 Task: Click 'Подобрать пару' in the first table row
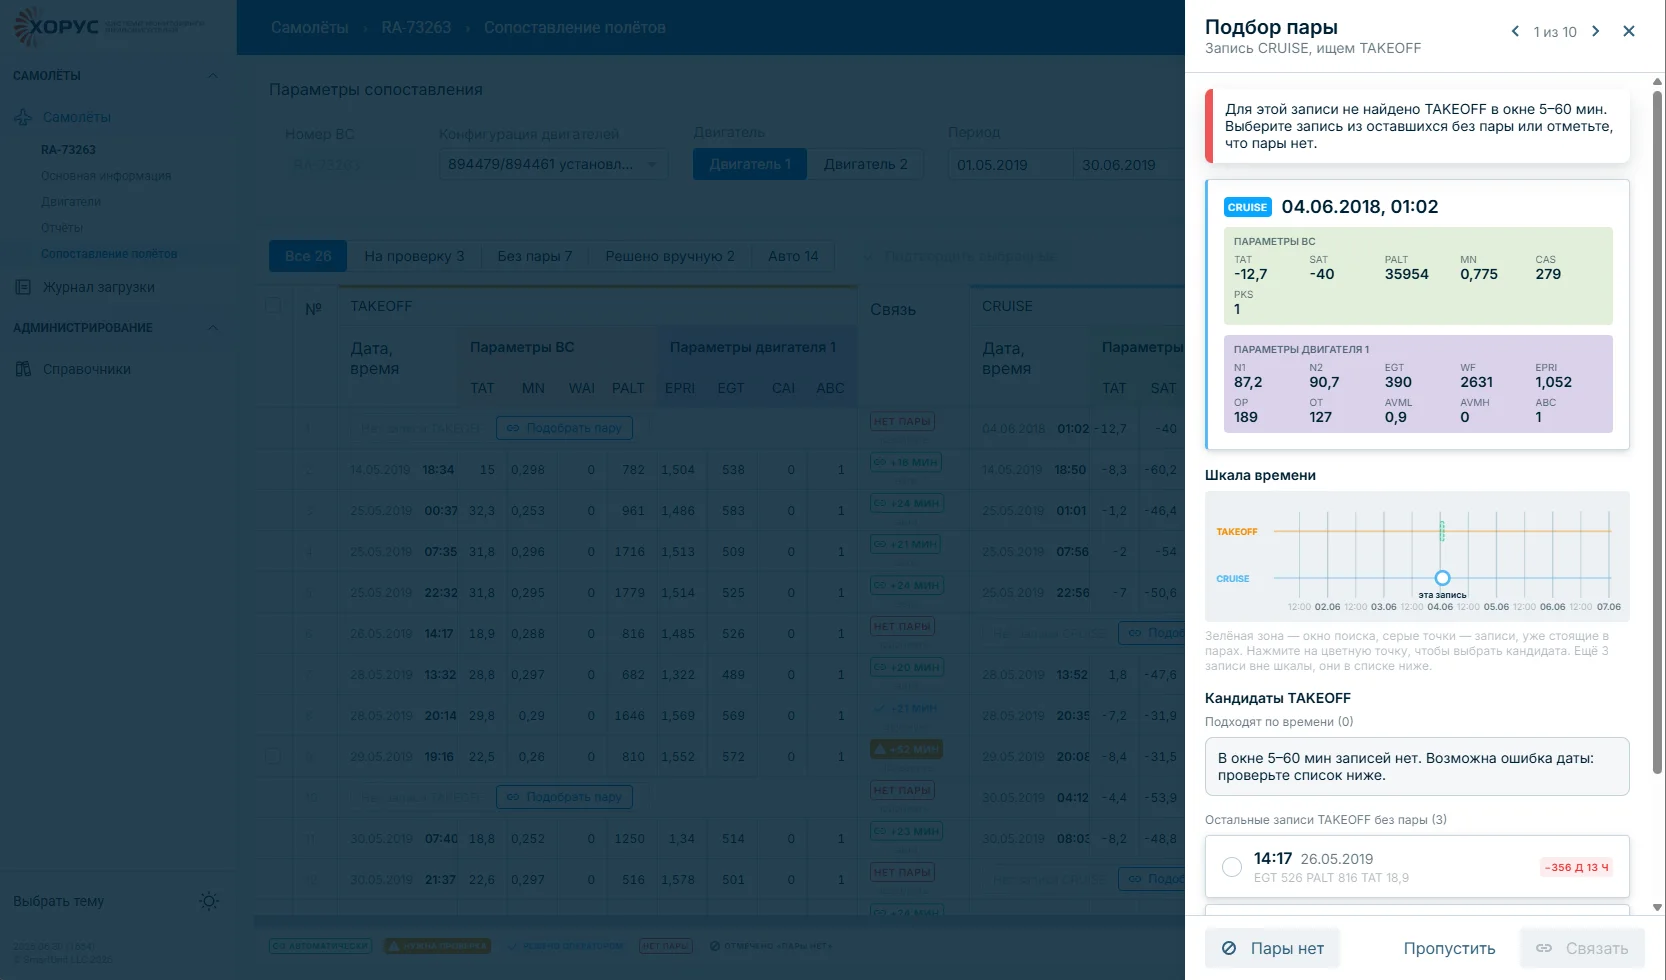(564, 428)
